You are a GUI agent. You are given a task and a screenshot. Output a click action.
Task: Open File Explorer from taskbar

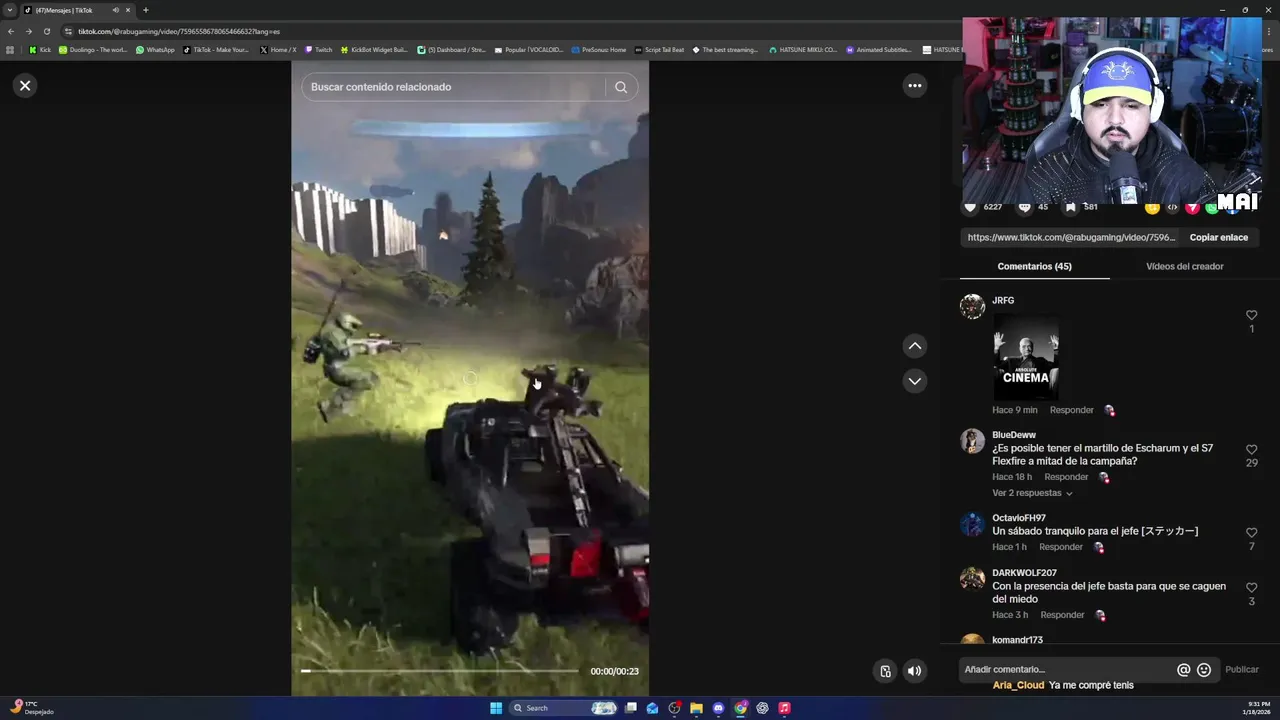point(697,708)
